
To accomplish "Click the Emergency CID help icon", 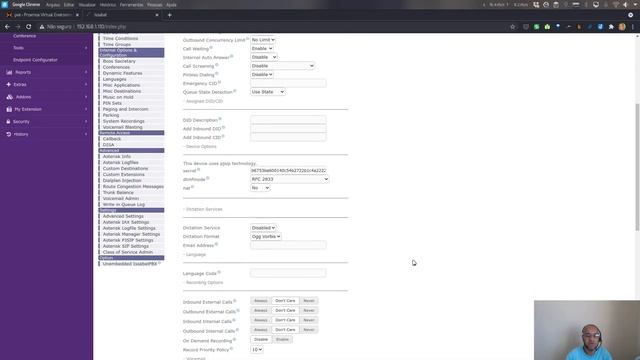I will (219, 82).
